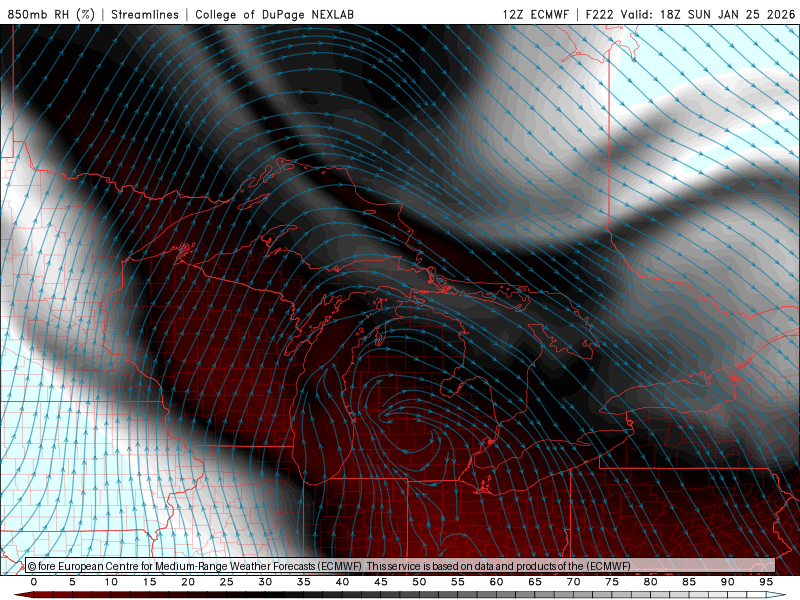Screen dimensions: 800x600
Task: Click the "25" humidity scale label
Action: [x=227, y=582]
